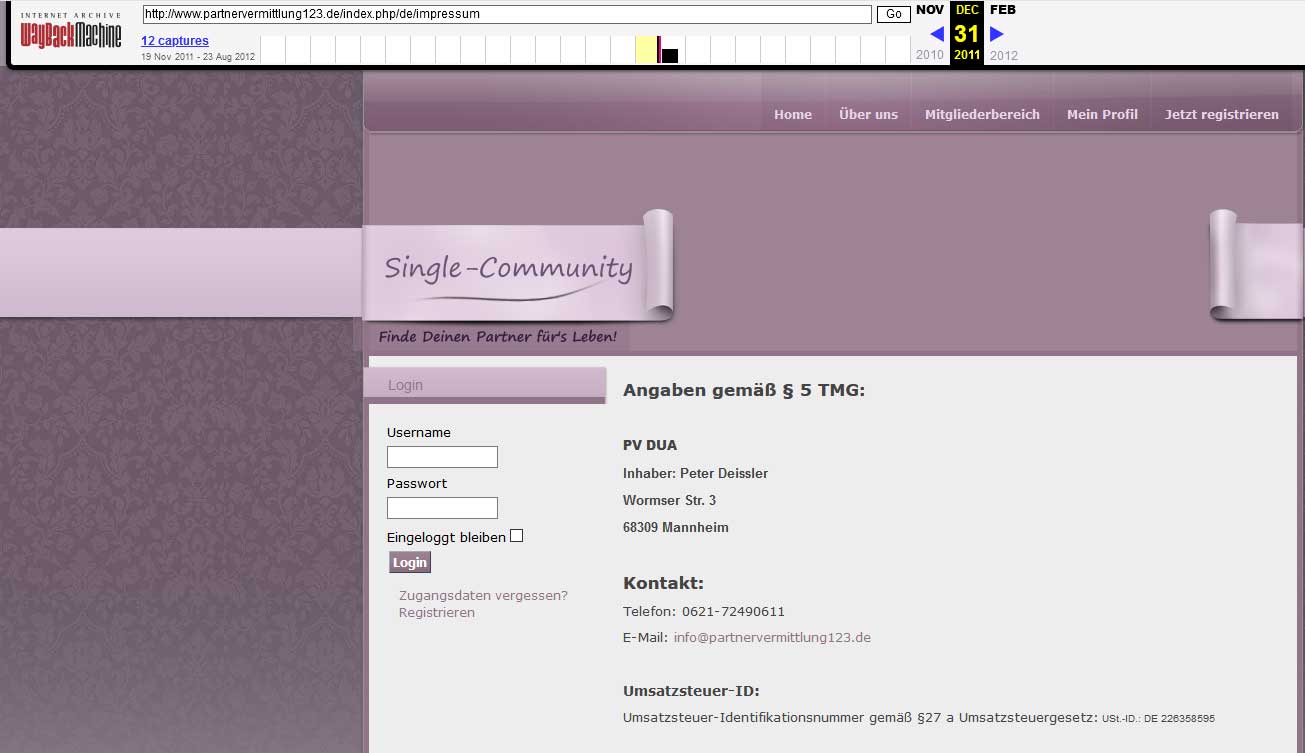Click the yellow highlighted month in timeline

(646, 49)
